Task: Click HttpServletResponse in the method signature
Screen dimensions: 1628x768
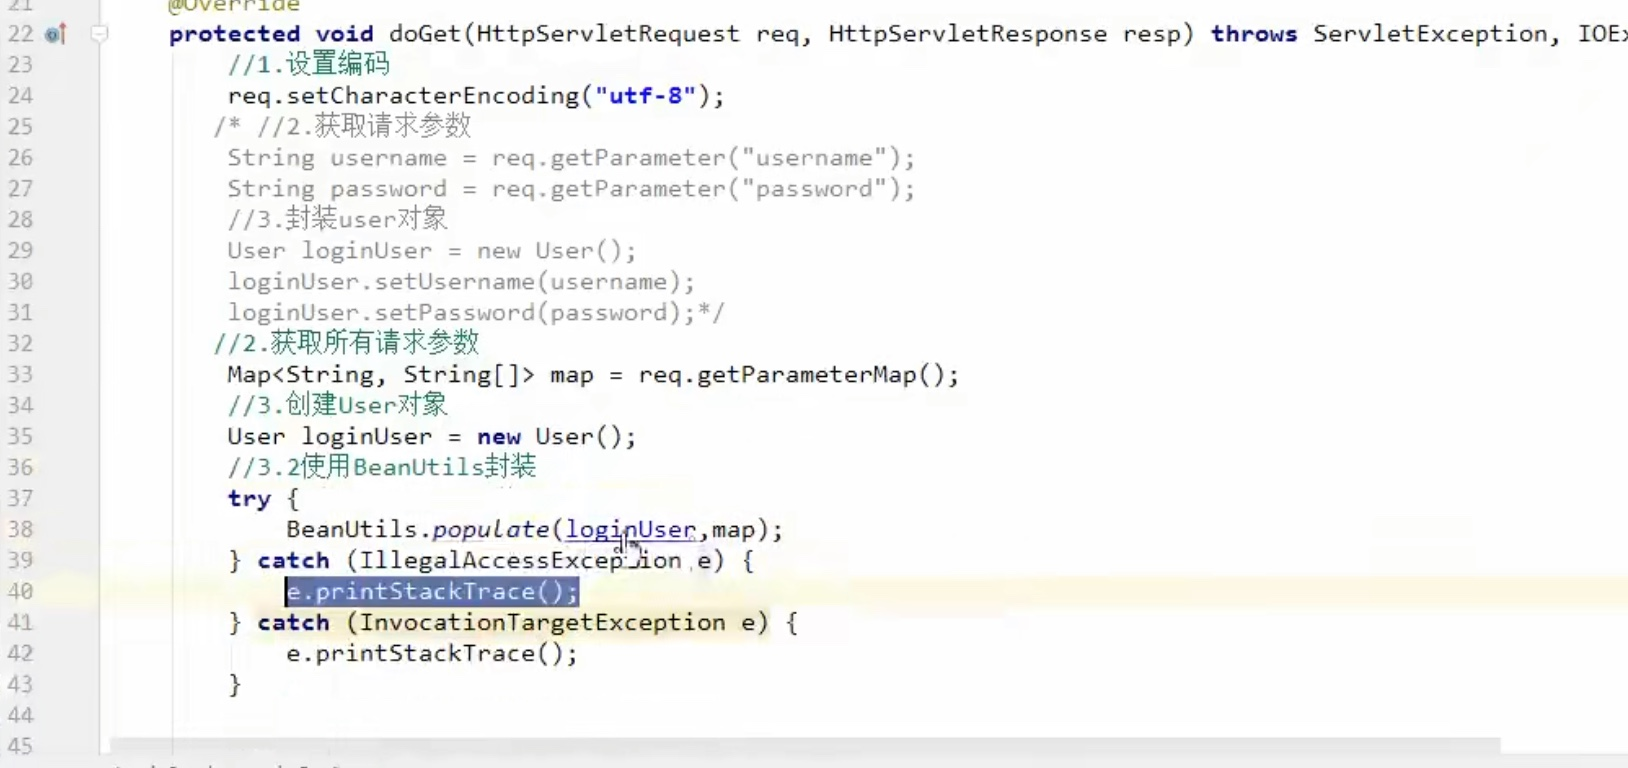Action: tap(968, 34)
